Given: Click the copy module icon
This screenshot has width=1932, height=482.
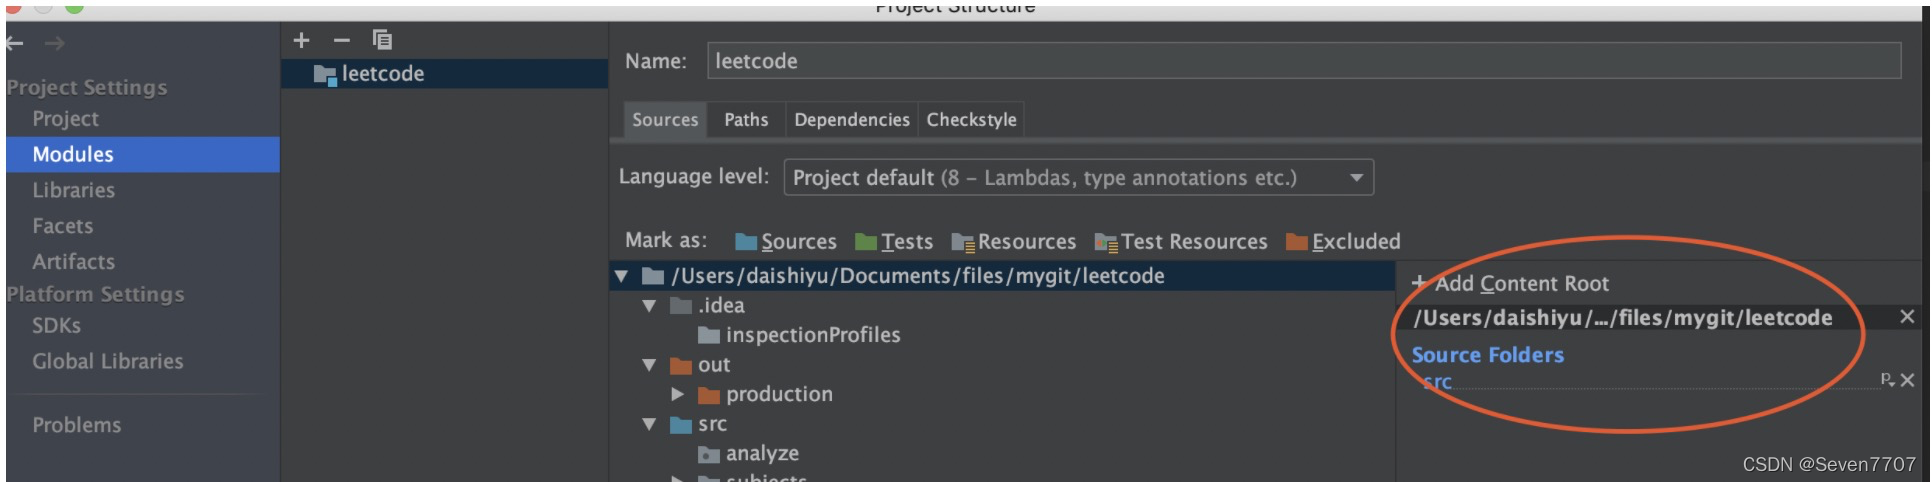Looking at the screenshot, I should pos(382,40).
